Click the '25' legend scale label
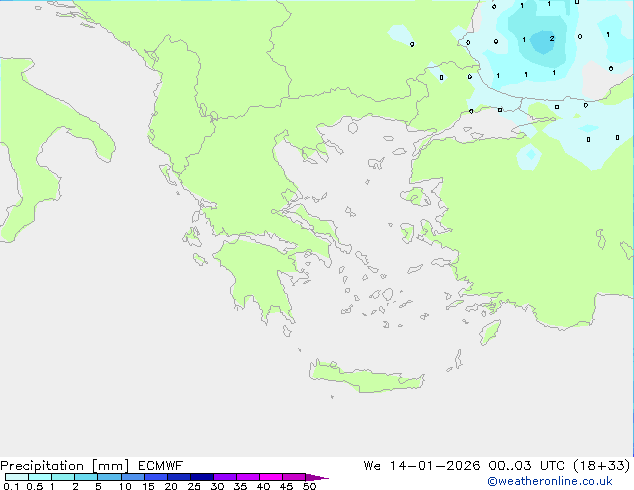This screenshot has width=634, height=490. pyautogui.click(x=194, y=486)
